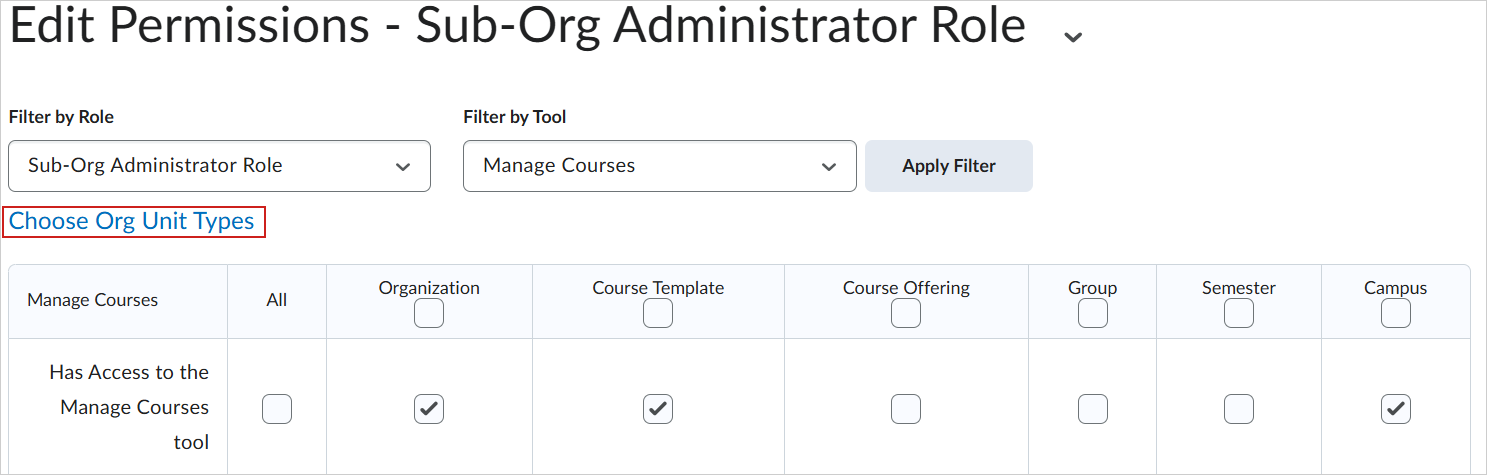The image size is (1487, 475).
Task: Open the page title chevron menu
Action: pyautogui.click(x=1073, y=37)
